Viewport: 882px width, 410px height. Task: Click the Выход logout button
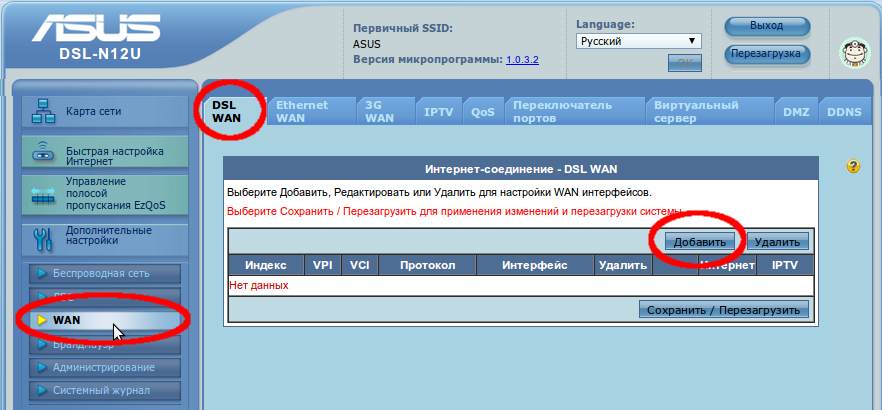pyautogui.click(x=767, y=26)
